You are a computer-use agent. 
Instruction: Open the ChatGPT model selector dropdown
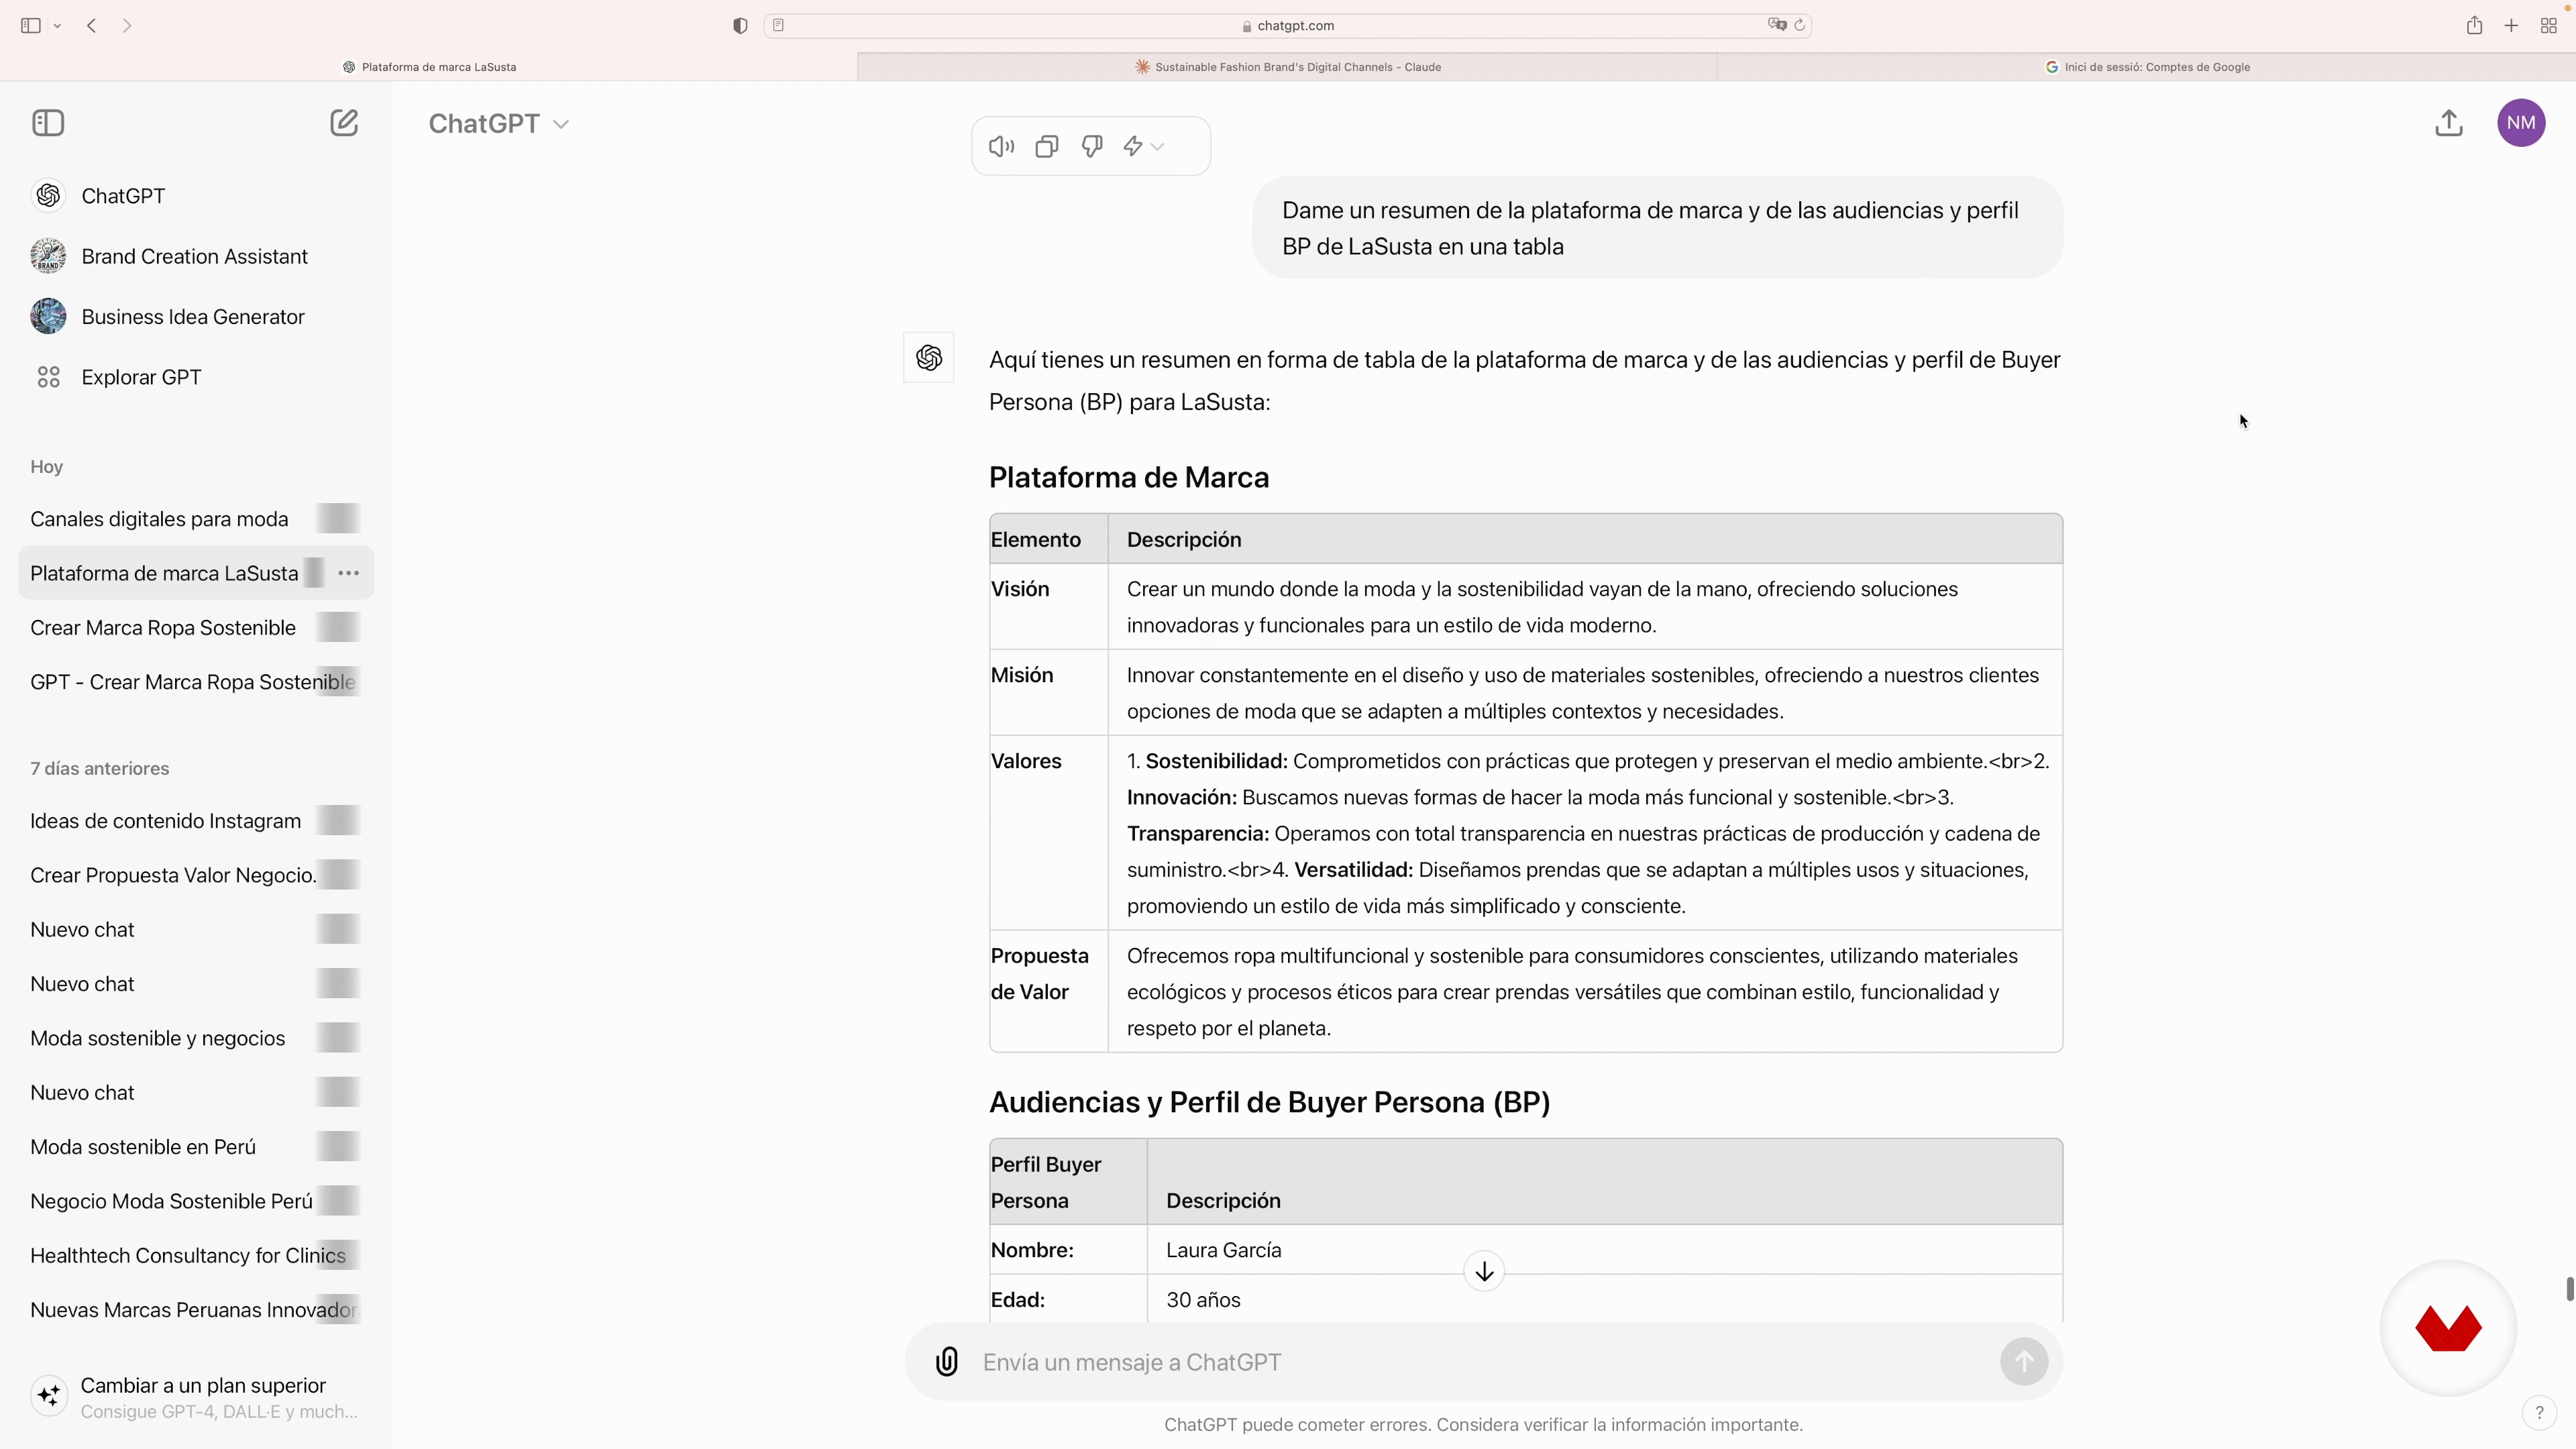499,123
